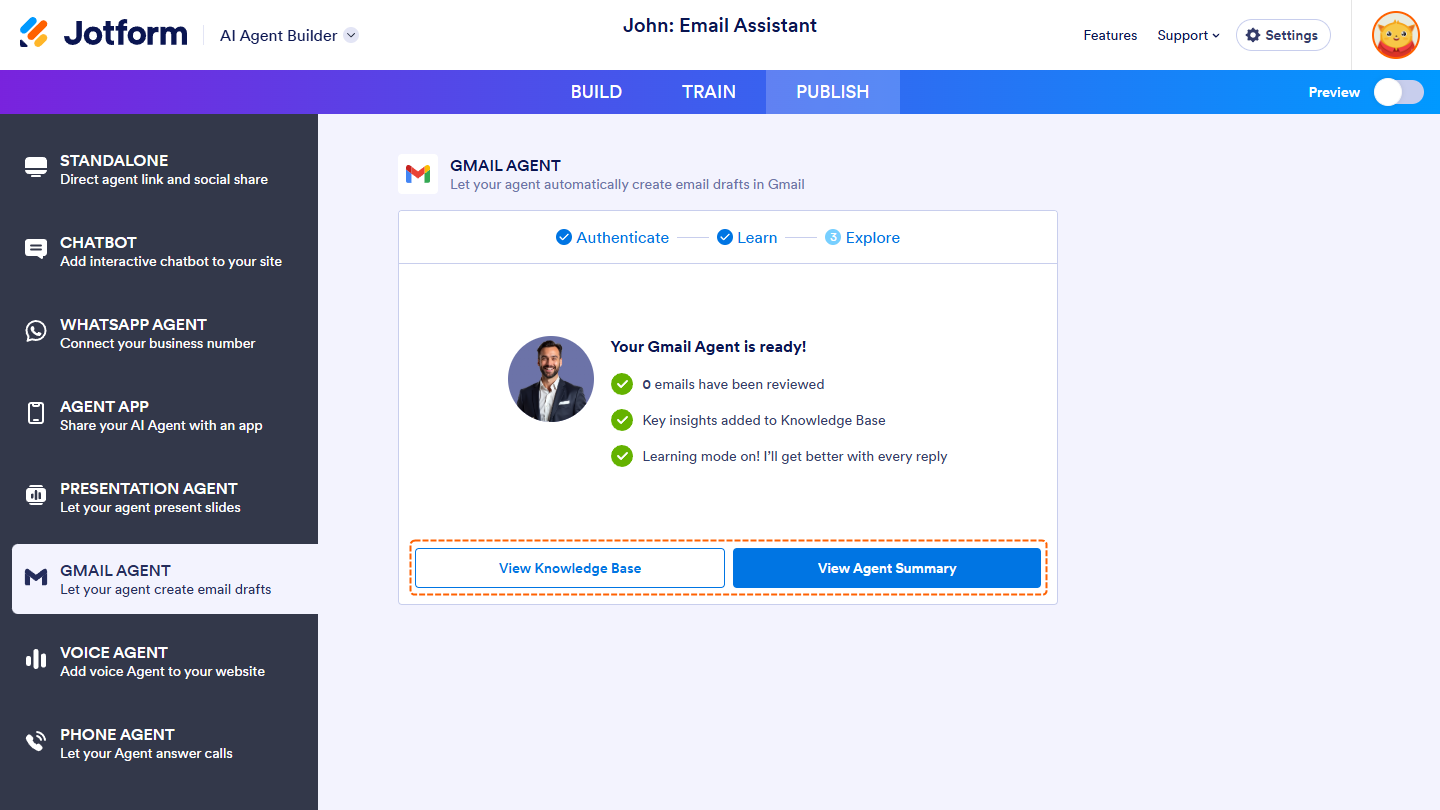Click the WhatsApp Agent icon

(x=36, y=331)
